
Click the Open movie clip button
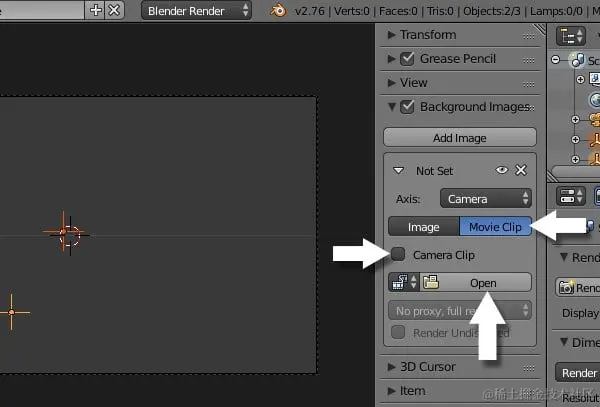476,283
